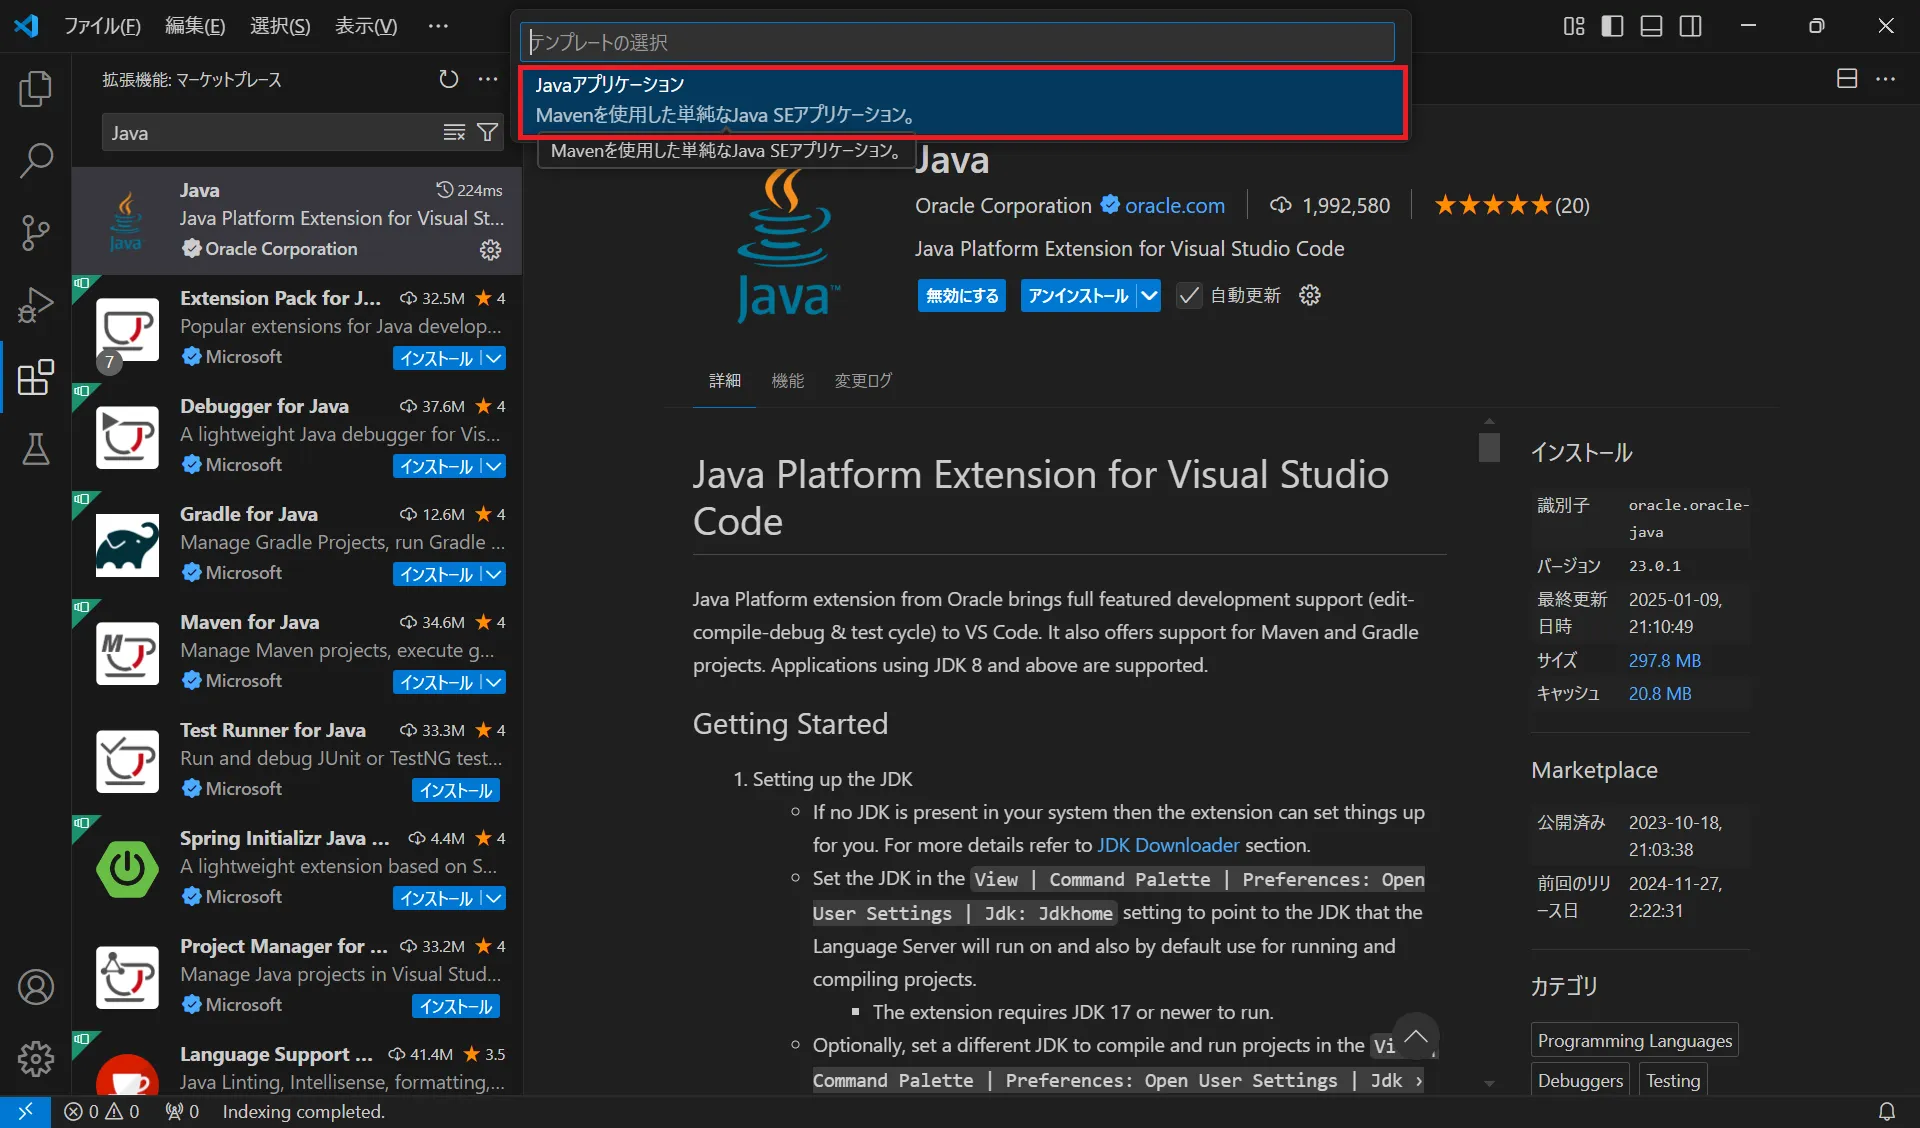This screenshot has width=1920, height=1128.
Task: Open manage gear for Java Oracle extension
Action: click(490, 250)
